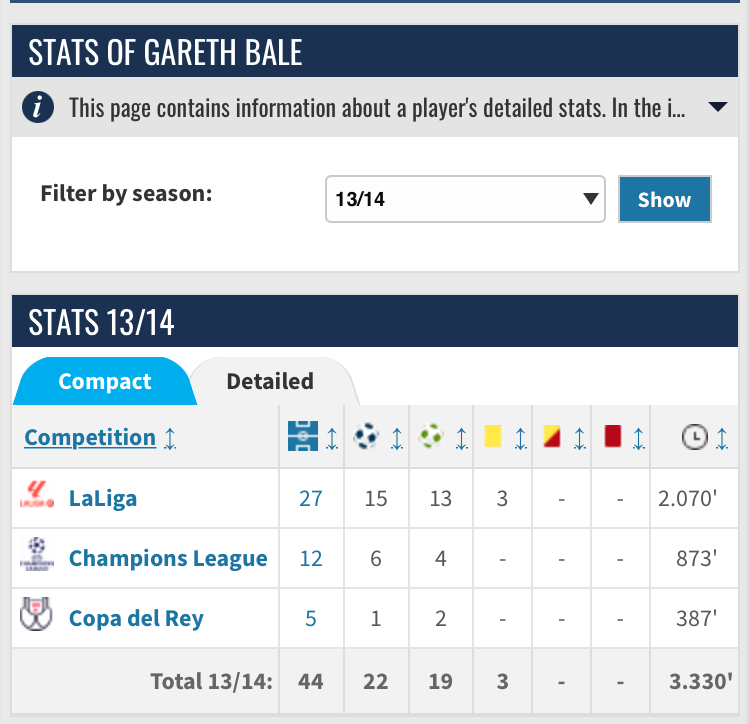The image size is (750, 724).
Task: Sort table by Competition arrow
Action: point(171,438)
